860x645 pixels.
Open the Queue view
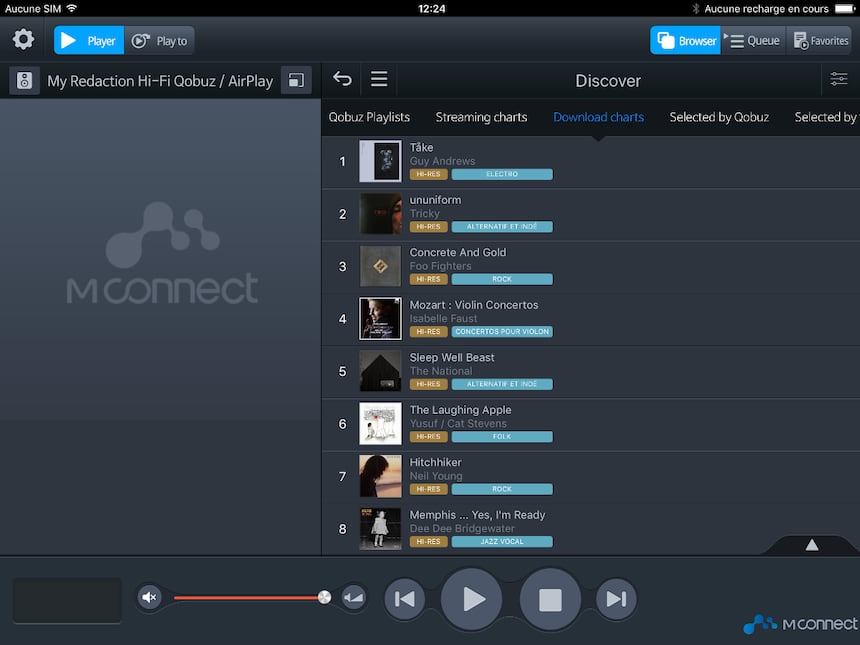click(753, 41)
